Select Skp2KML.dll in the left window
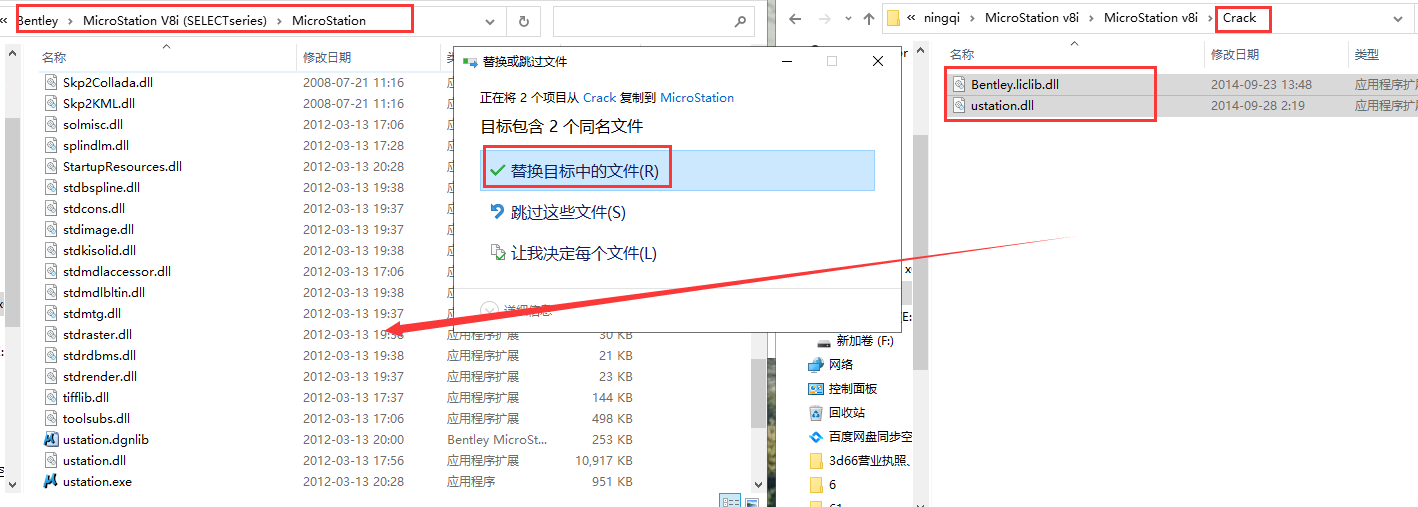This screenshot has width=1418, height=507. [x=98, y=103]
